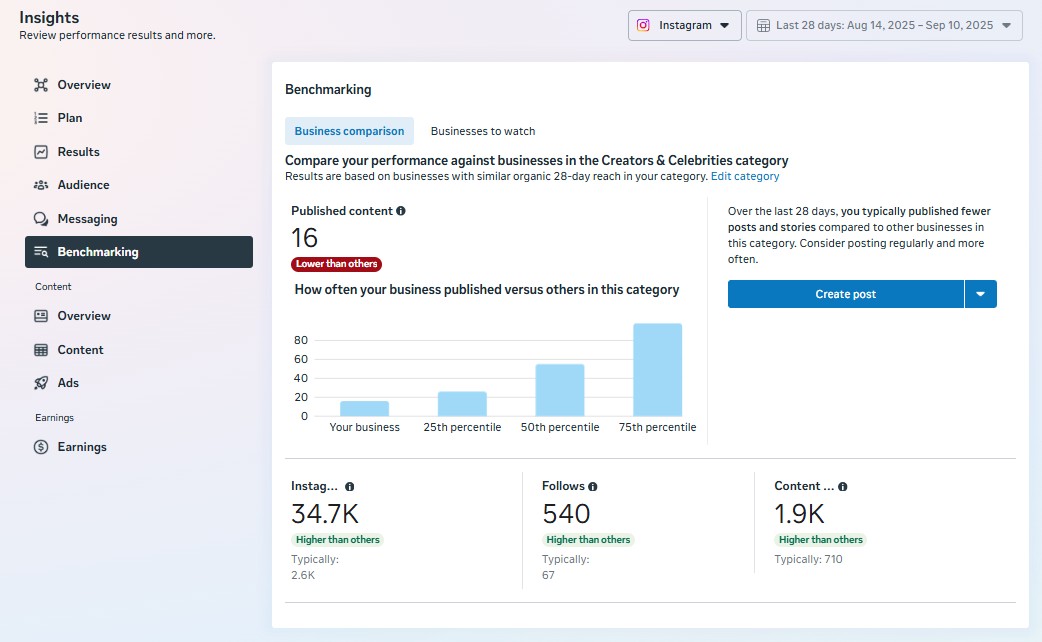Go to the Ads section
Screen dimensions: 1042x642
(x=139, y=383)
